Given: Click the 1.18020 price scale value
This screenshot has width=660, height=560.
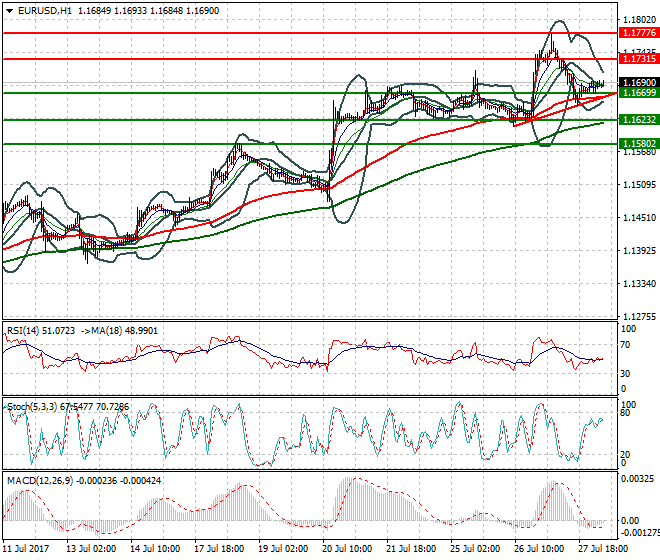Looking at the screenshot, I should (639, 20).
